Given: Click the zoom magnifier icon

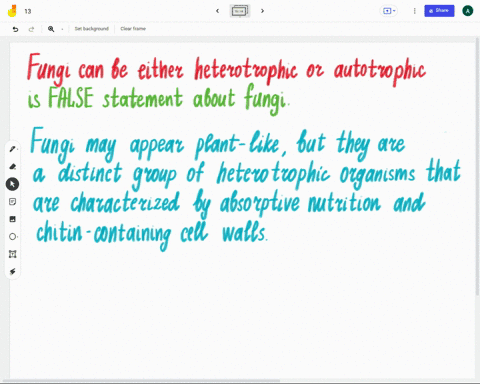Looking at the screenshot, I should 51,29.
